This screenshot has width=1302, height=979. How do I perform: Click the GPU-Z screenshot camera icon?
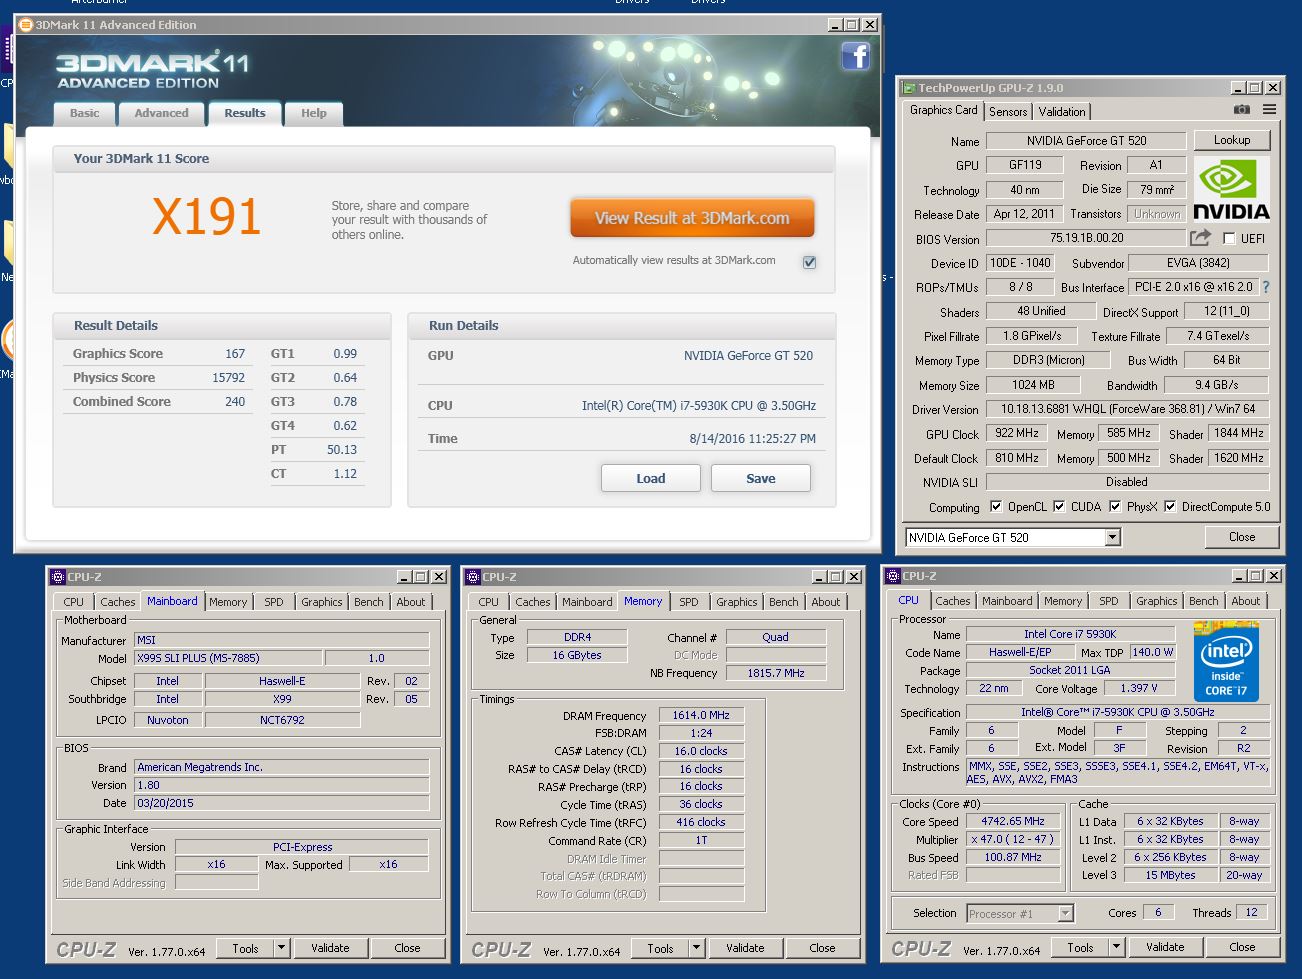(x=1241, y=110)
